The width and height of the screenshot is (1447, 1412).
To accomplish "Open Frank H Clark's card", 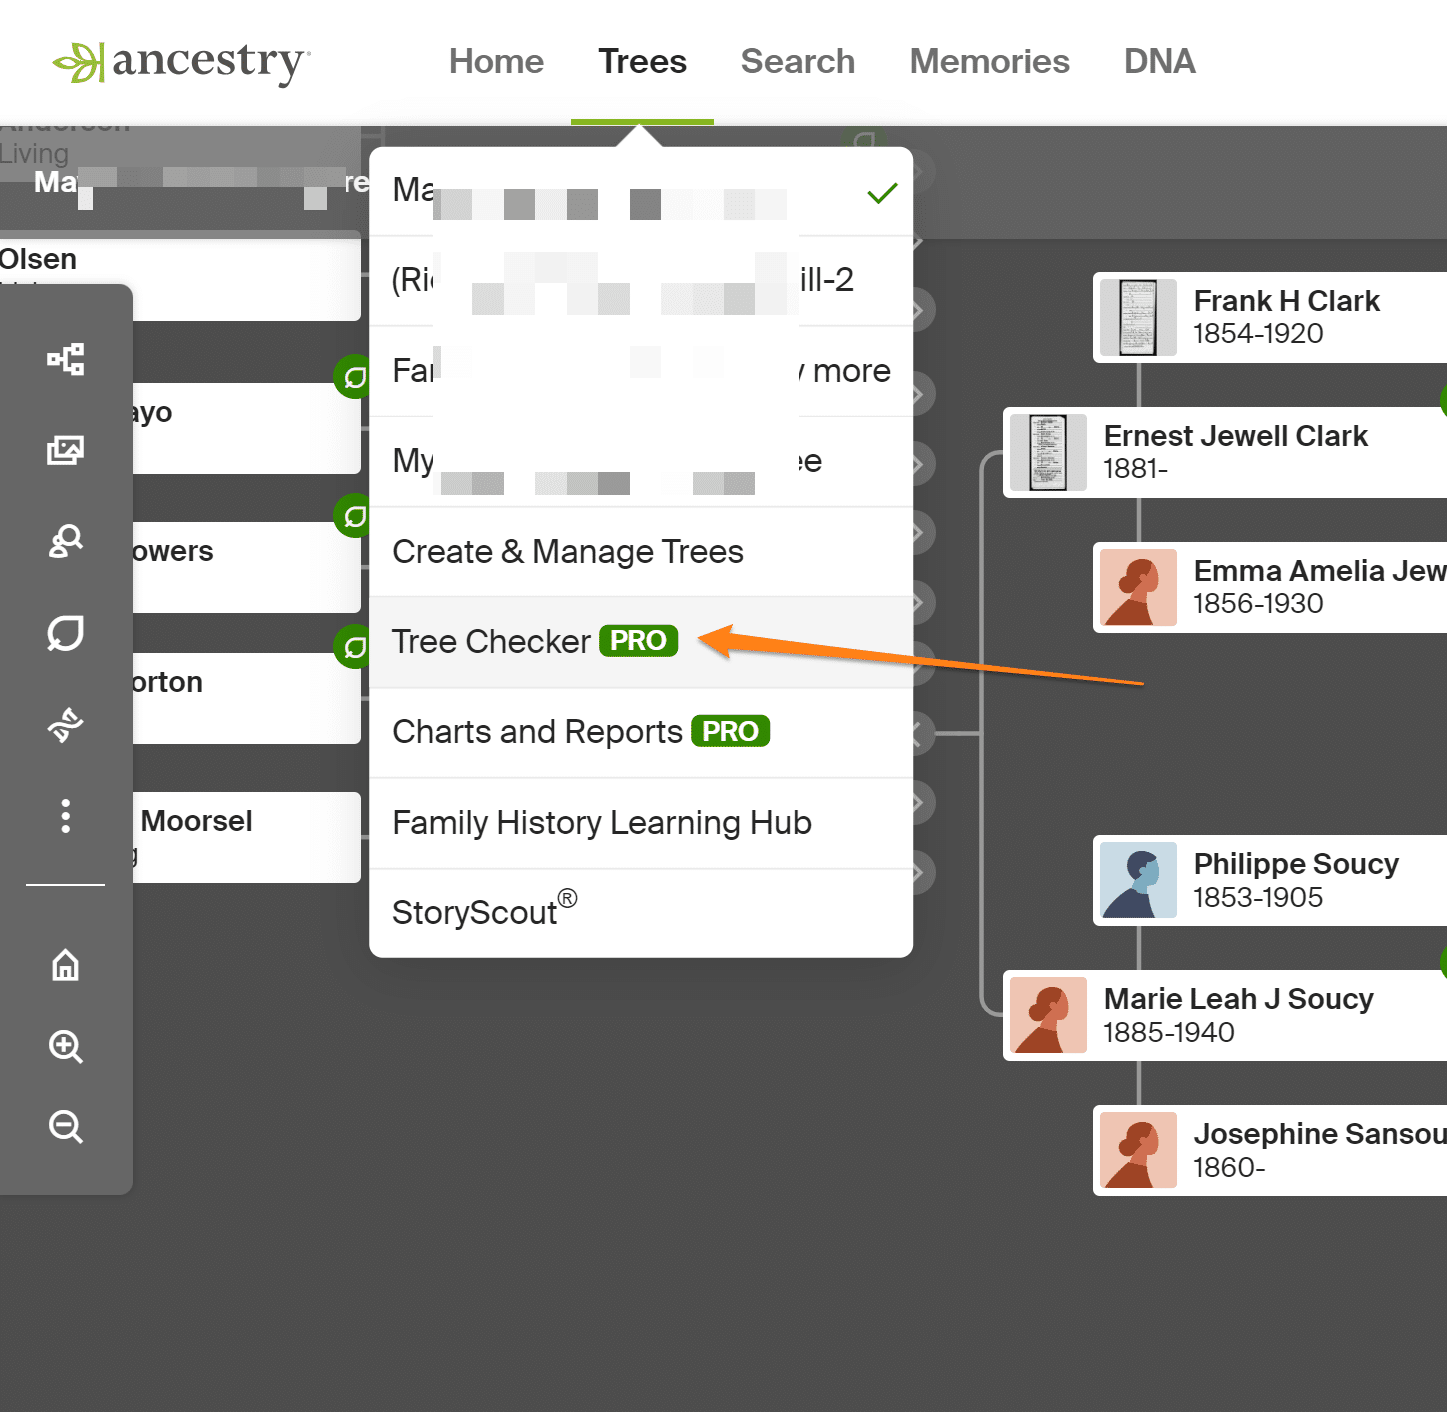I will point(1270,317).
